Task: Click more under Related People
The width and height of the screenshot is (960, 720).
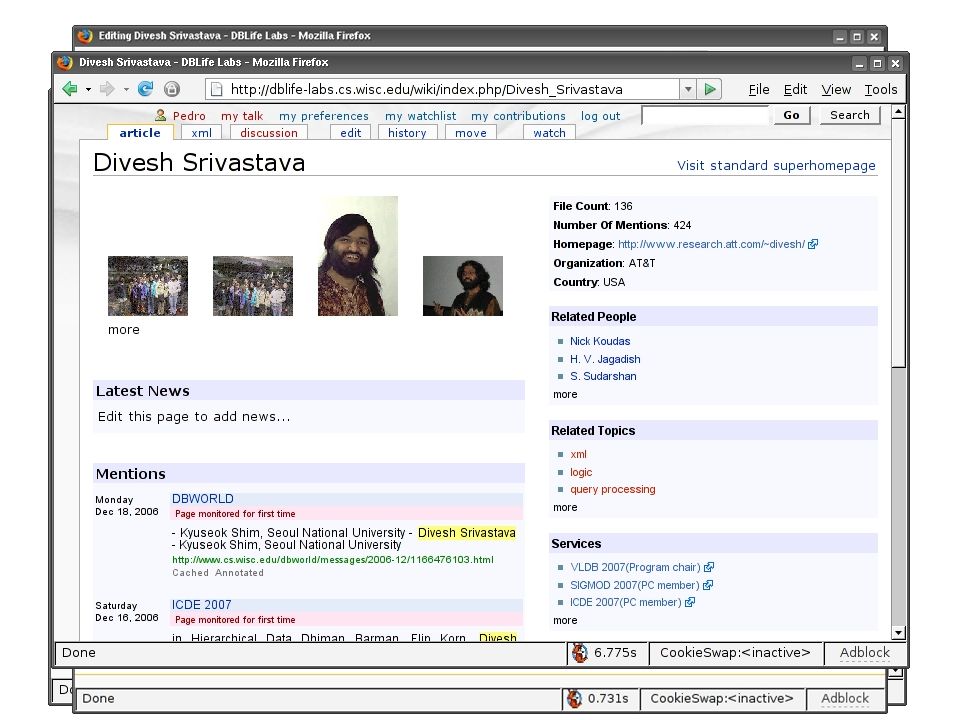Action: pyautogui.click(x=565, y=394)
